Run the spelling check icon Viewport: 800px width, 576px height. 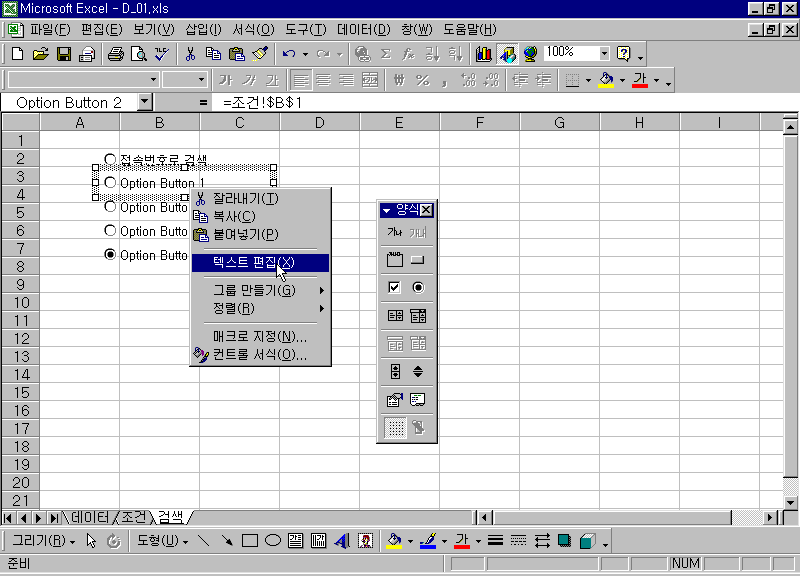[162, 54]
